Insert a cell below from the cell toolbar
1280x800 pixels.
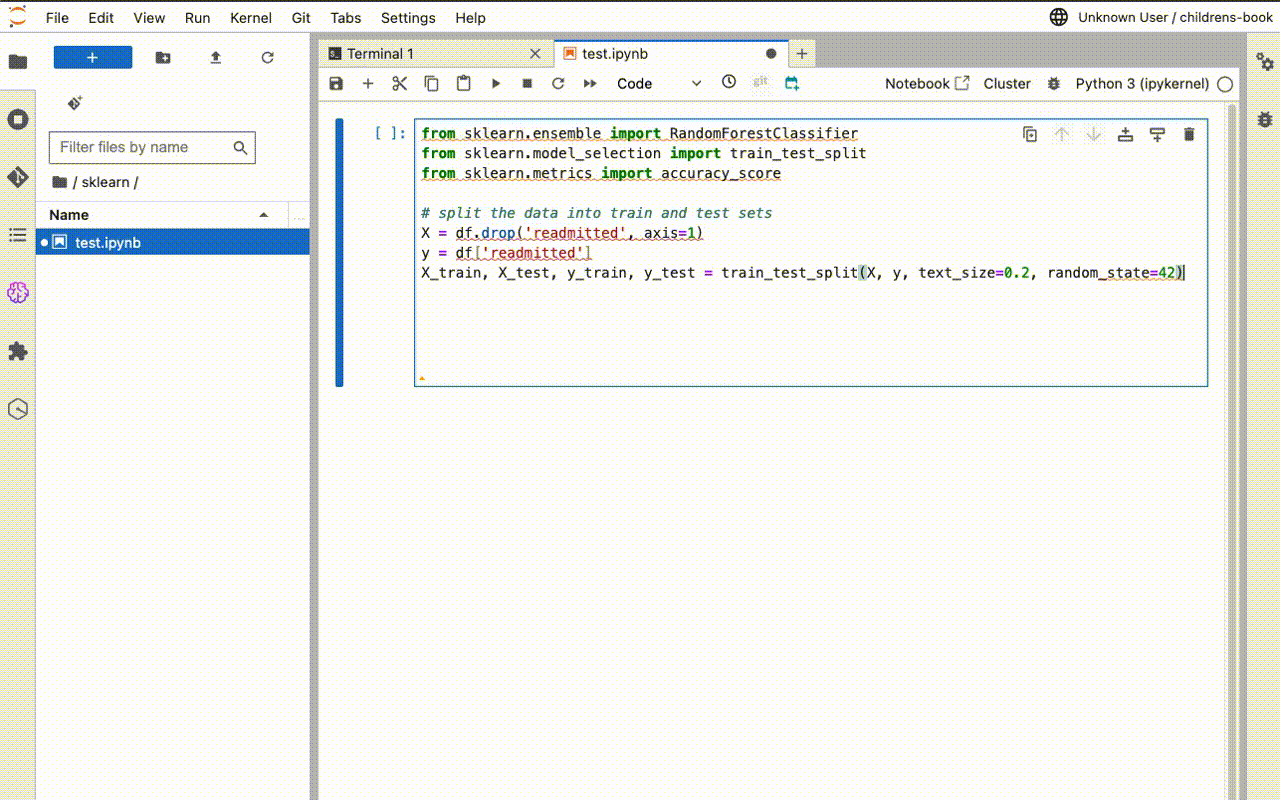tap(1157, 134)
